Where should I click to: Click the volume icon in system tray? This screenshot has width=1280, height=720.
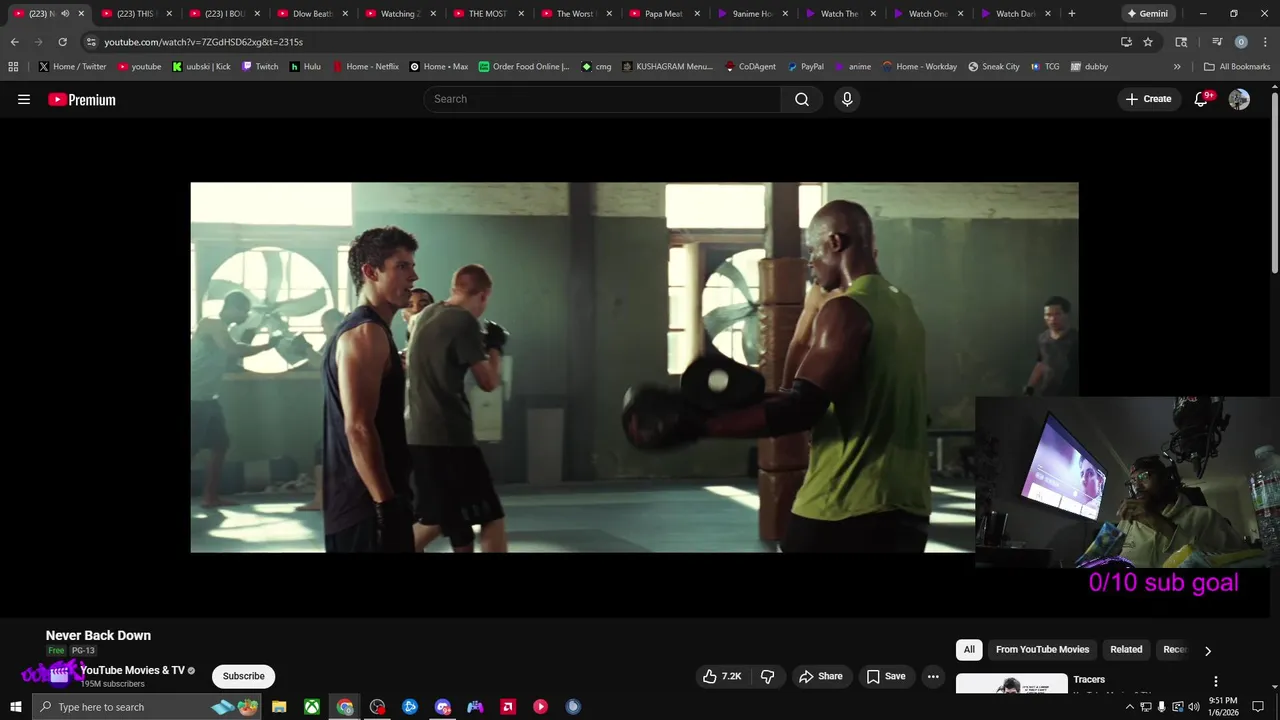tap(1194, 707)
